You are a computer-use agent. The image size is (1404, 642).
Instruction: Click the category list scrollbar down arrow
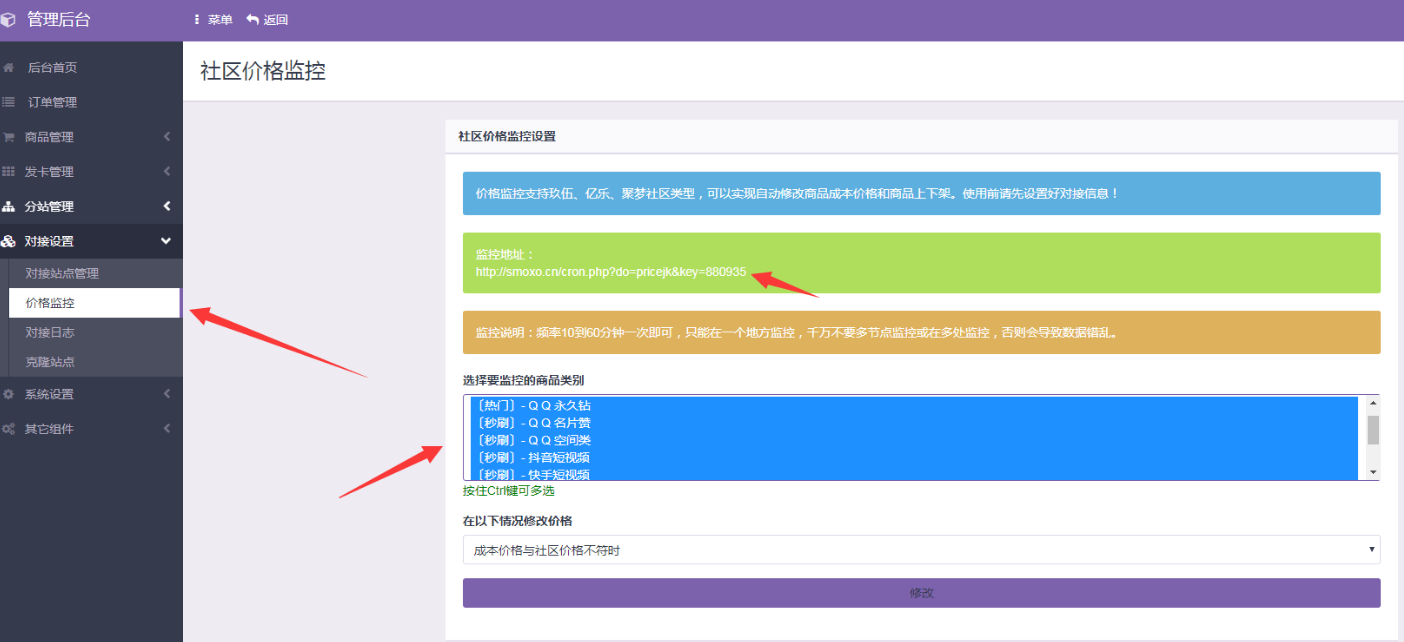pos(1372,472)
